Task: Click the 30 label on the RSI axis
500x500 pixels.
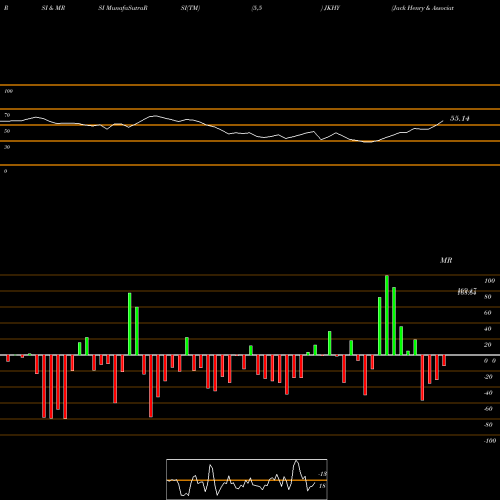Action: (7, 147)
